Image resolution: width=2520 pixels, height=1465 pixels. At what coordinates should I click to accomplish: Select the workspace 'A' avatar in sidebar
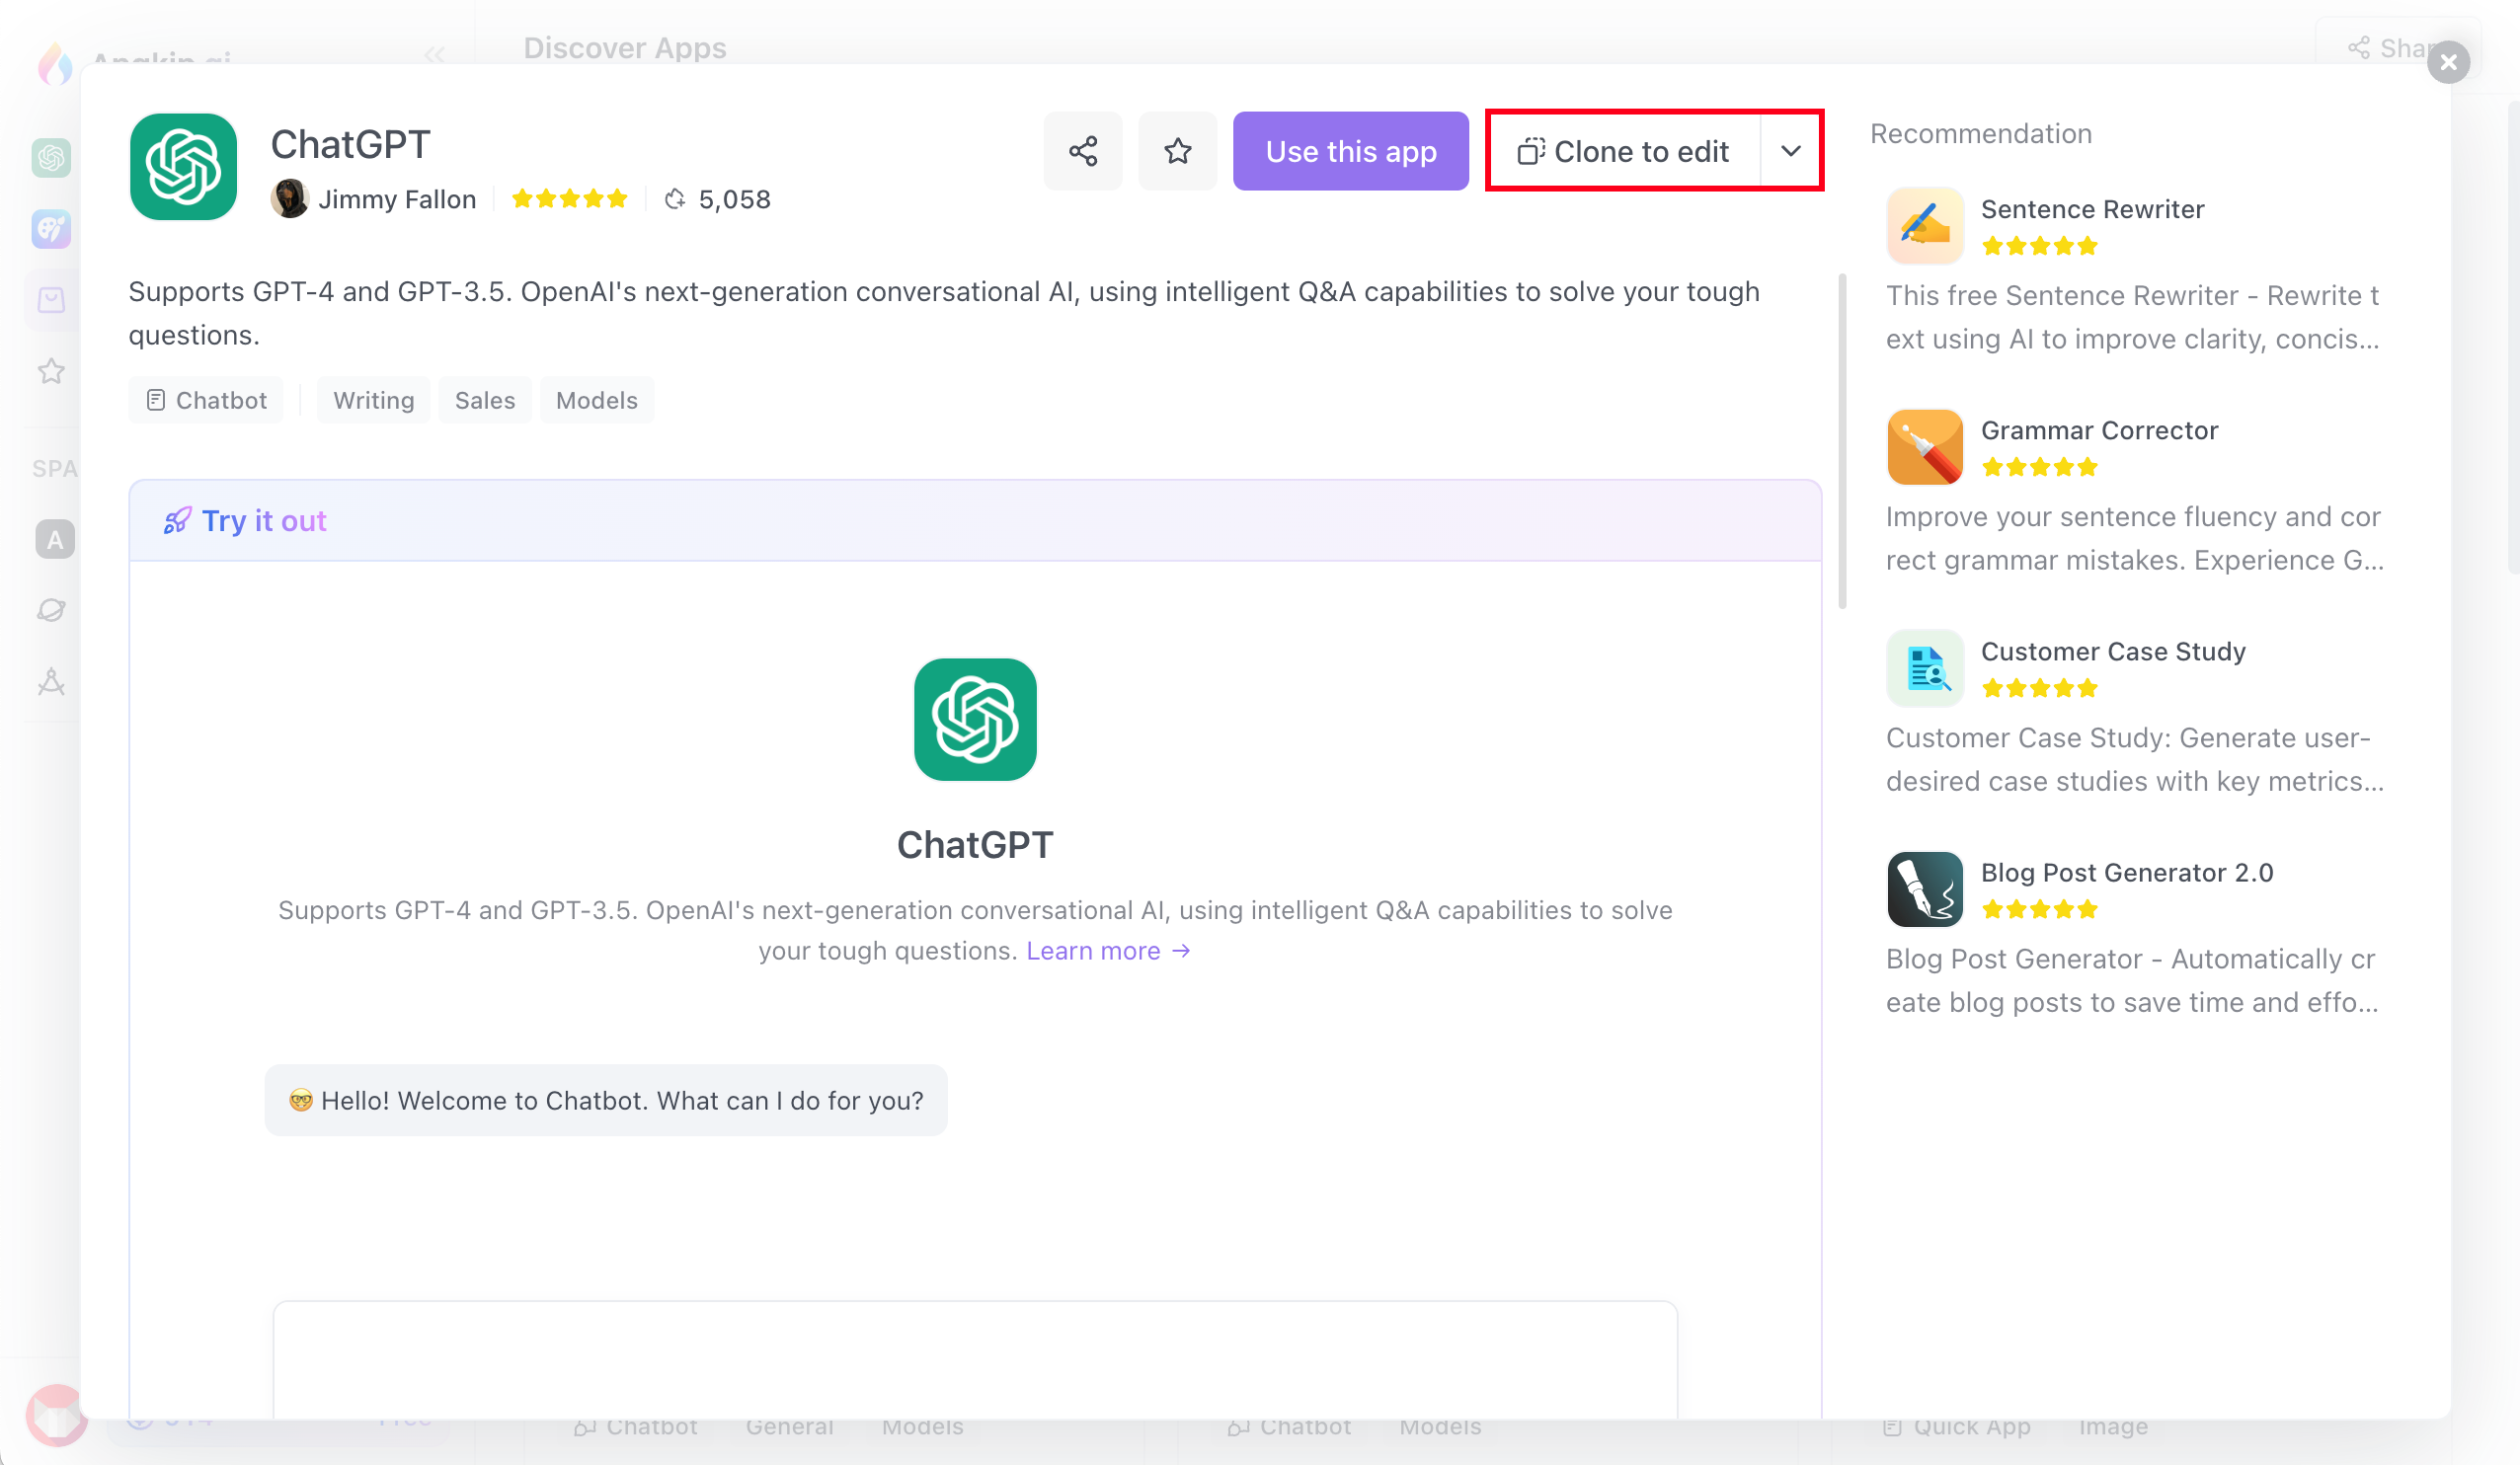pos(55,540)
